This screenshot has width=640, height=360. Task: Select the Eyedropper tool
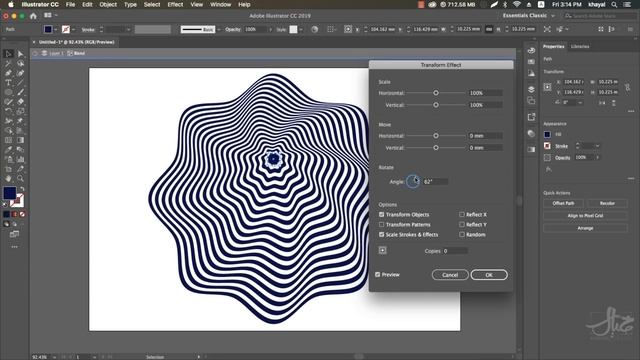[x=8, y=149]
